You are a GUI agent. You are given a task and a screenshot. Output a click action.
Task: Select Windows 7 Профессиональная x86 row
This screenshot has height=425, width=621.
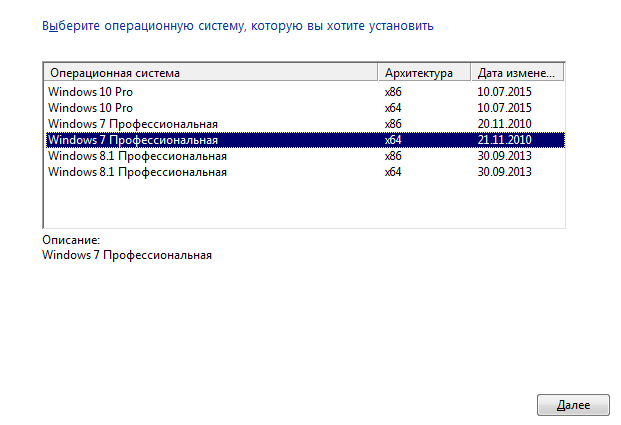coord(305,124)
